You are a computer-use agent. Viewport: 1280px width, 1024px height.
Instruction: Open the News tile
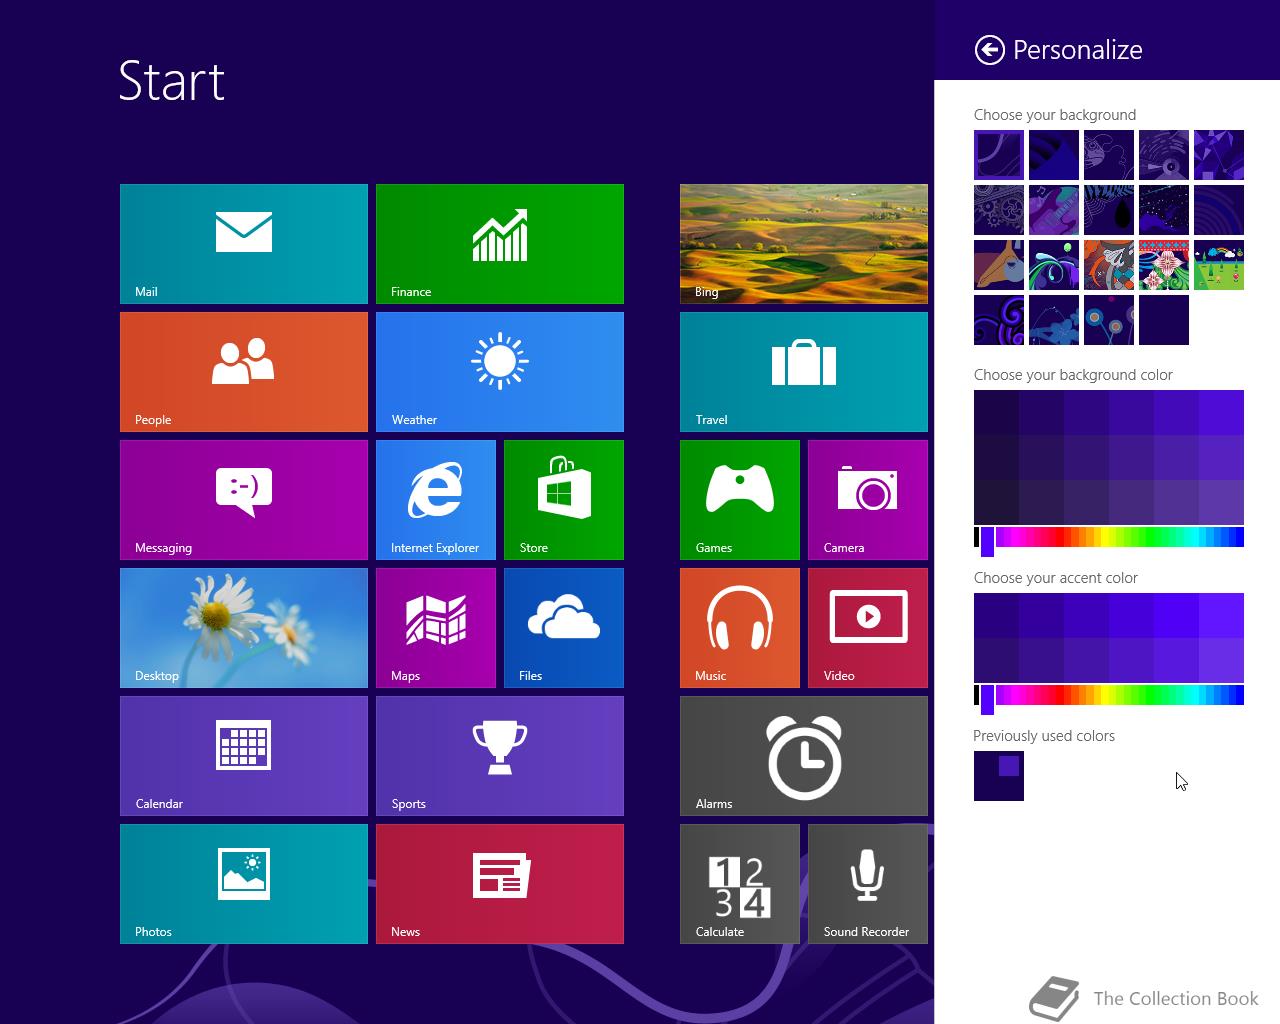coord(500,884)
